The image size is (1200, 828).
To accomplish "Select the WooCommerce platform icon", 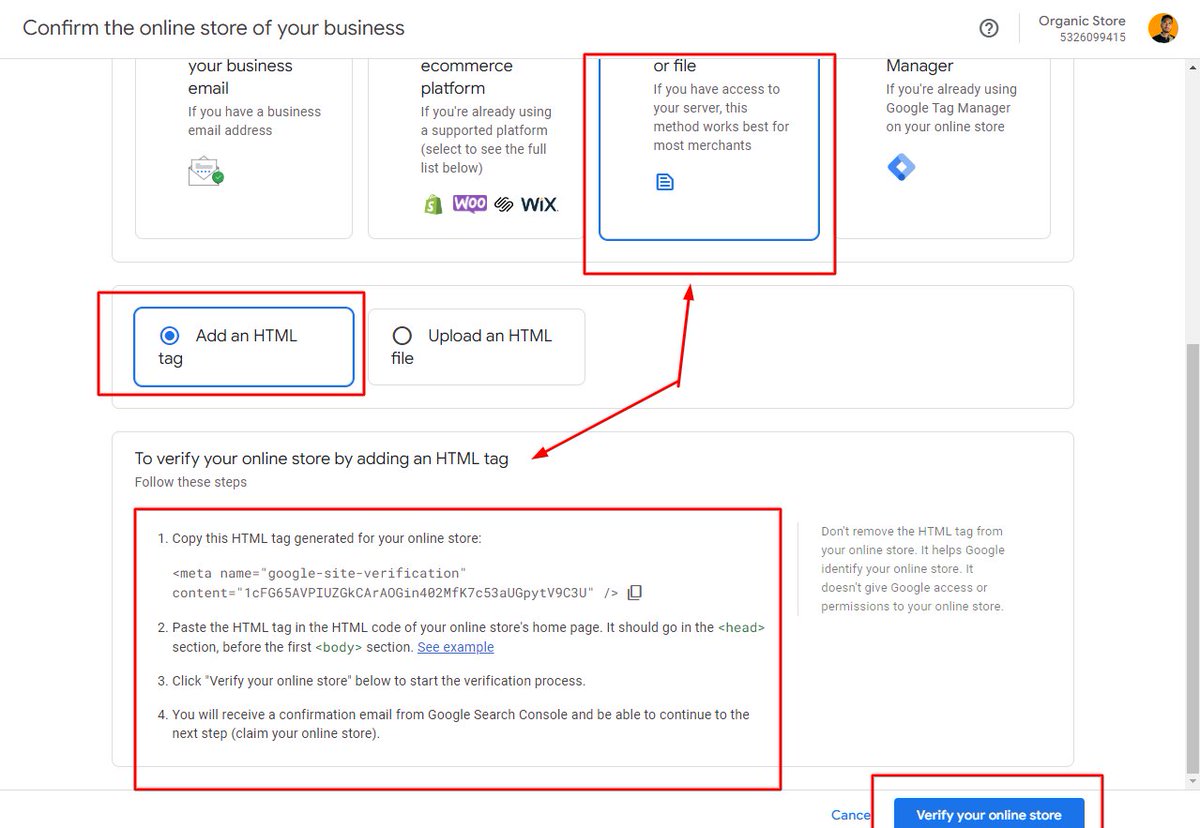I will (469, 203).
